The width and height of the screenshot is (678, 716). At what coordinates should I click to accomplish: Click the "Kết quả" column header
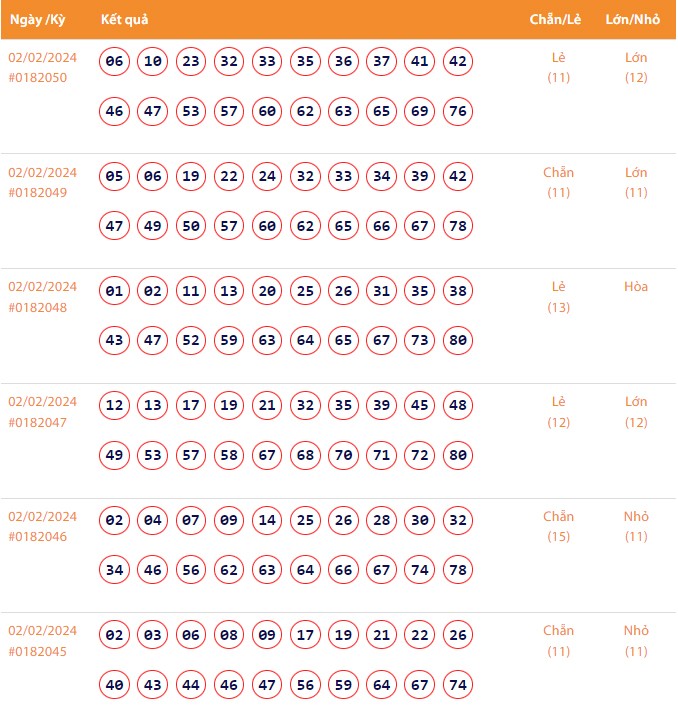[x=125, y=20]
